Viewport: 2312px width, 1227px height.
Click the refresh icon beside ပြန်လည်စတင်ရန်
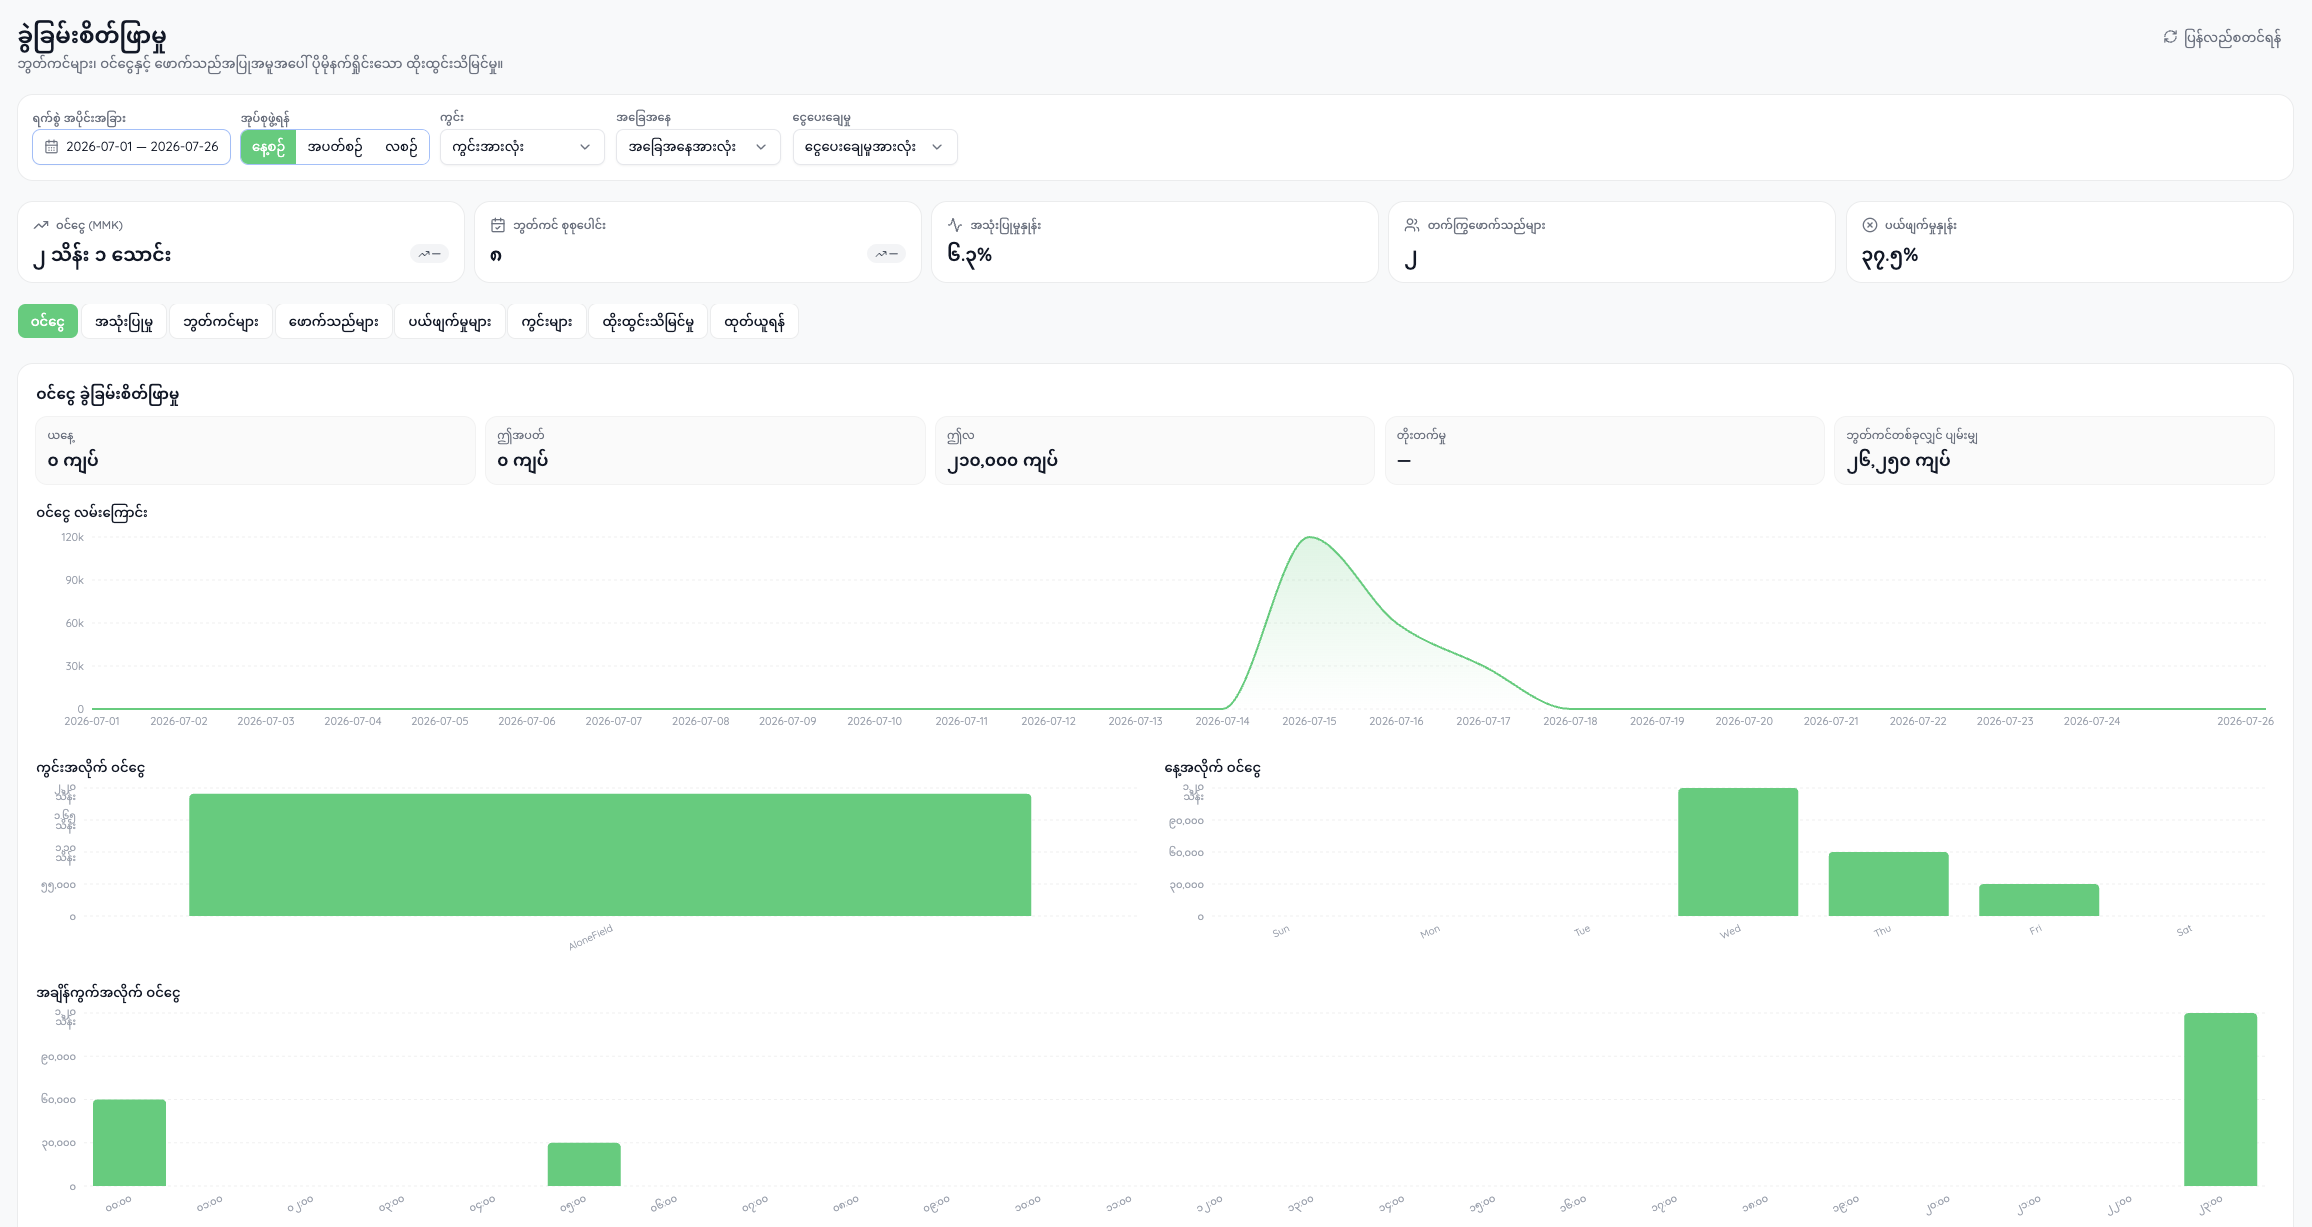click(x=2170, y=37)
